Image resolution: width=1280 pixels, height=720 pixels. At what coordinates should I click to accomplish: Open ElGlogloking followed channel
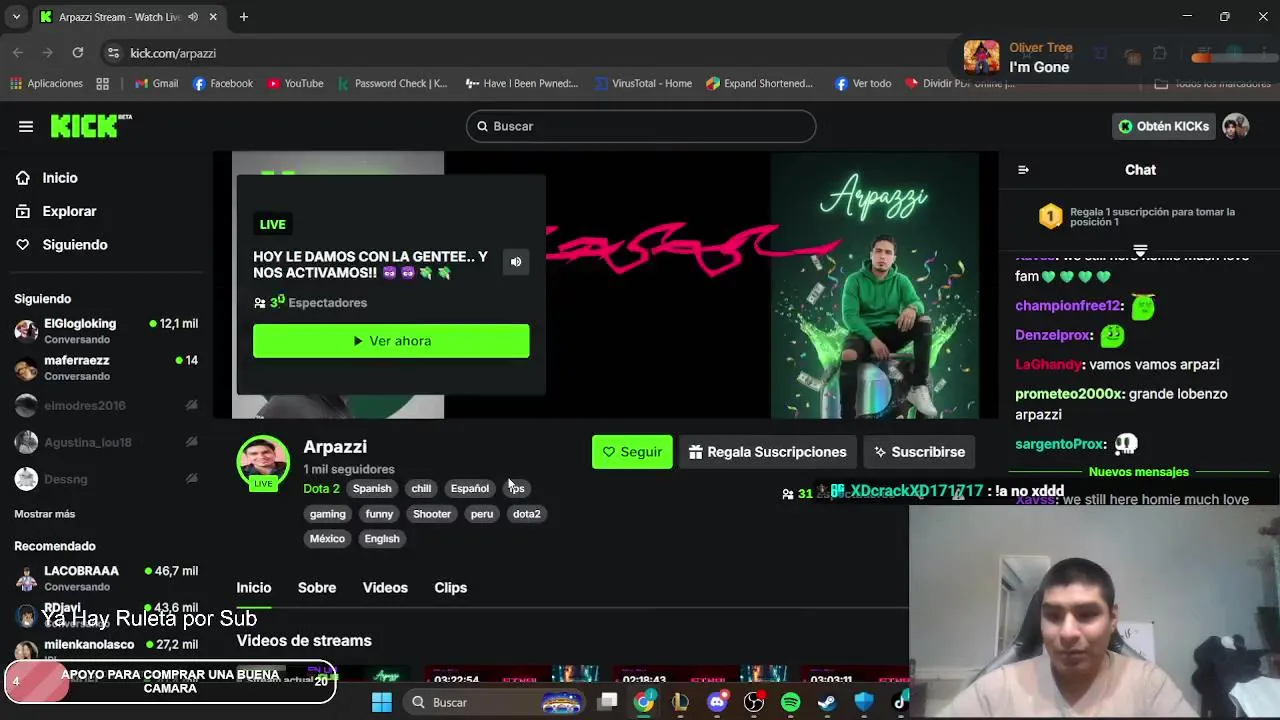(106, 331)
